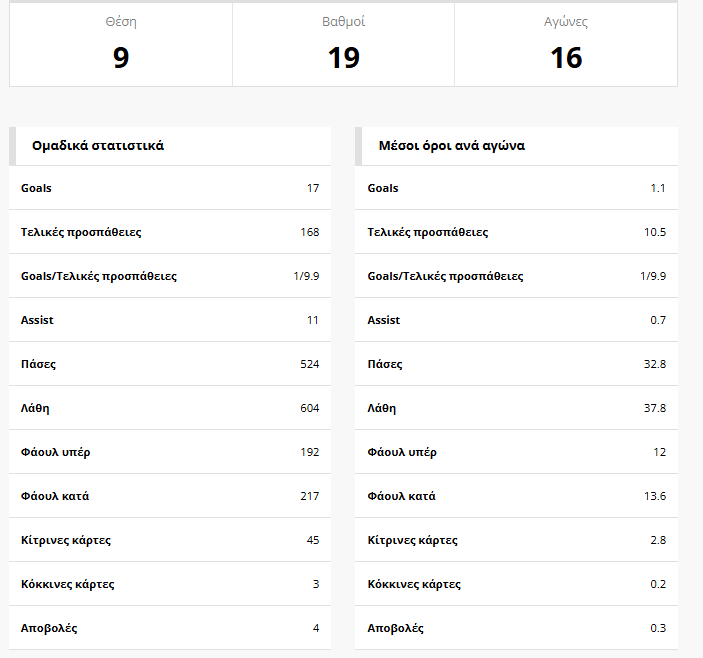Click the Φάουλ υπέρ value 192
The width and height of the screenshot is (703, 658).
click(x=310, y=452)
